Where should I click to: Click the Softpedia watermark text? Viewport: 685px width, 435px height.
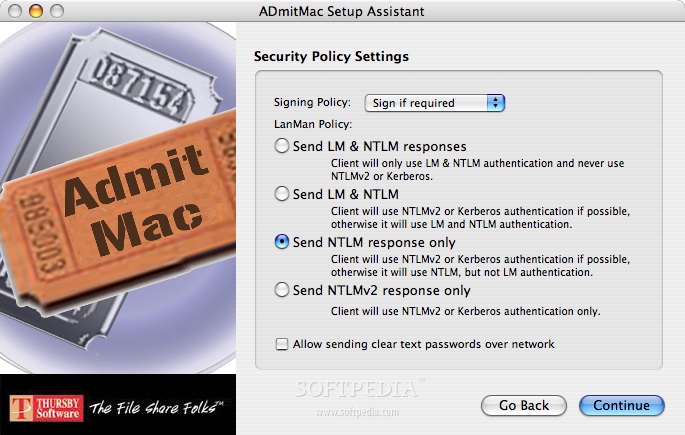pos(357,389)
